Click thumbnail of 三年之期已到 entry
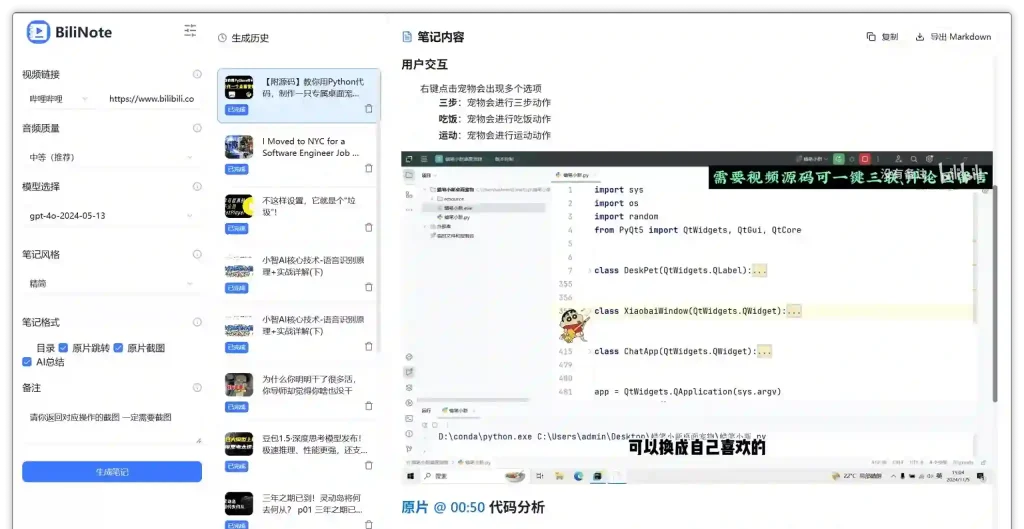This screenshot has width=1024, height=529. 239,504
